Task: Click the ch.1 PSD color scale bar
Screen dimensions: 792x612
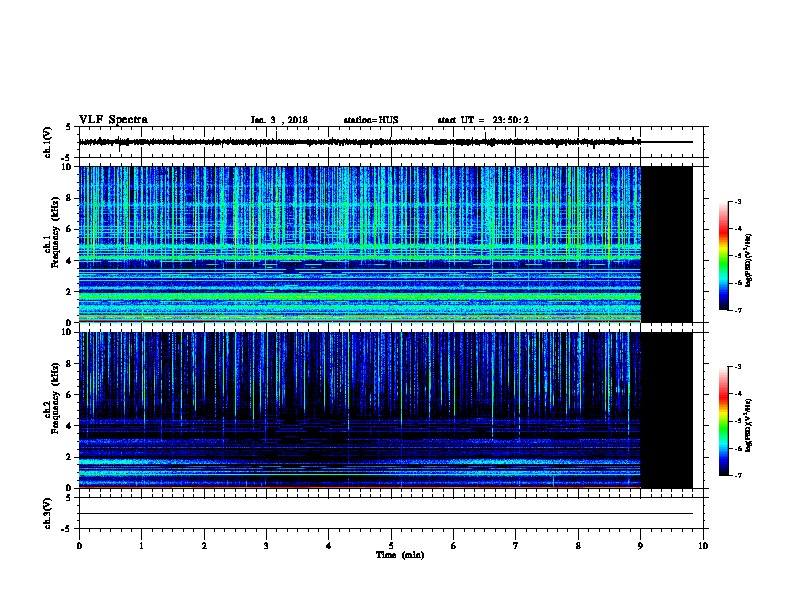Action: point(724,256)
